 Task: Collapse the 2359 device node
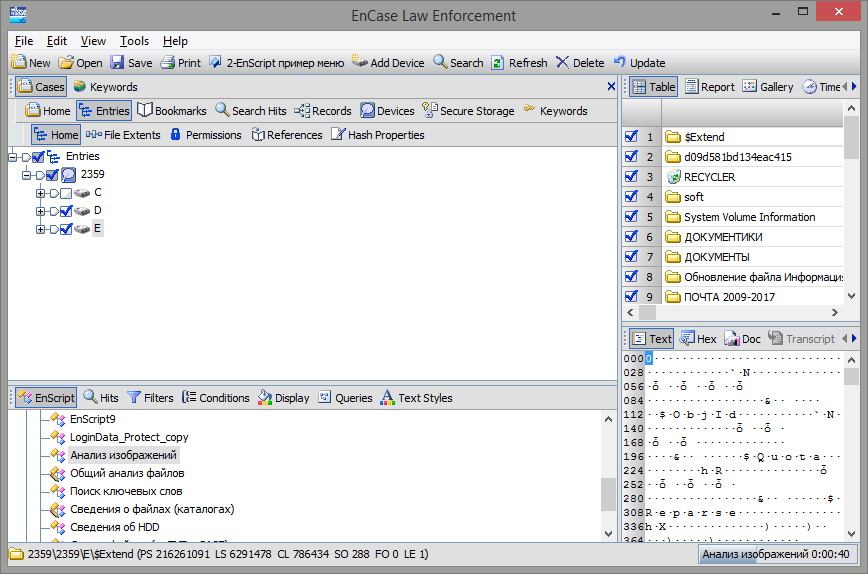pyautogui.click(x=26, y=175)
